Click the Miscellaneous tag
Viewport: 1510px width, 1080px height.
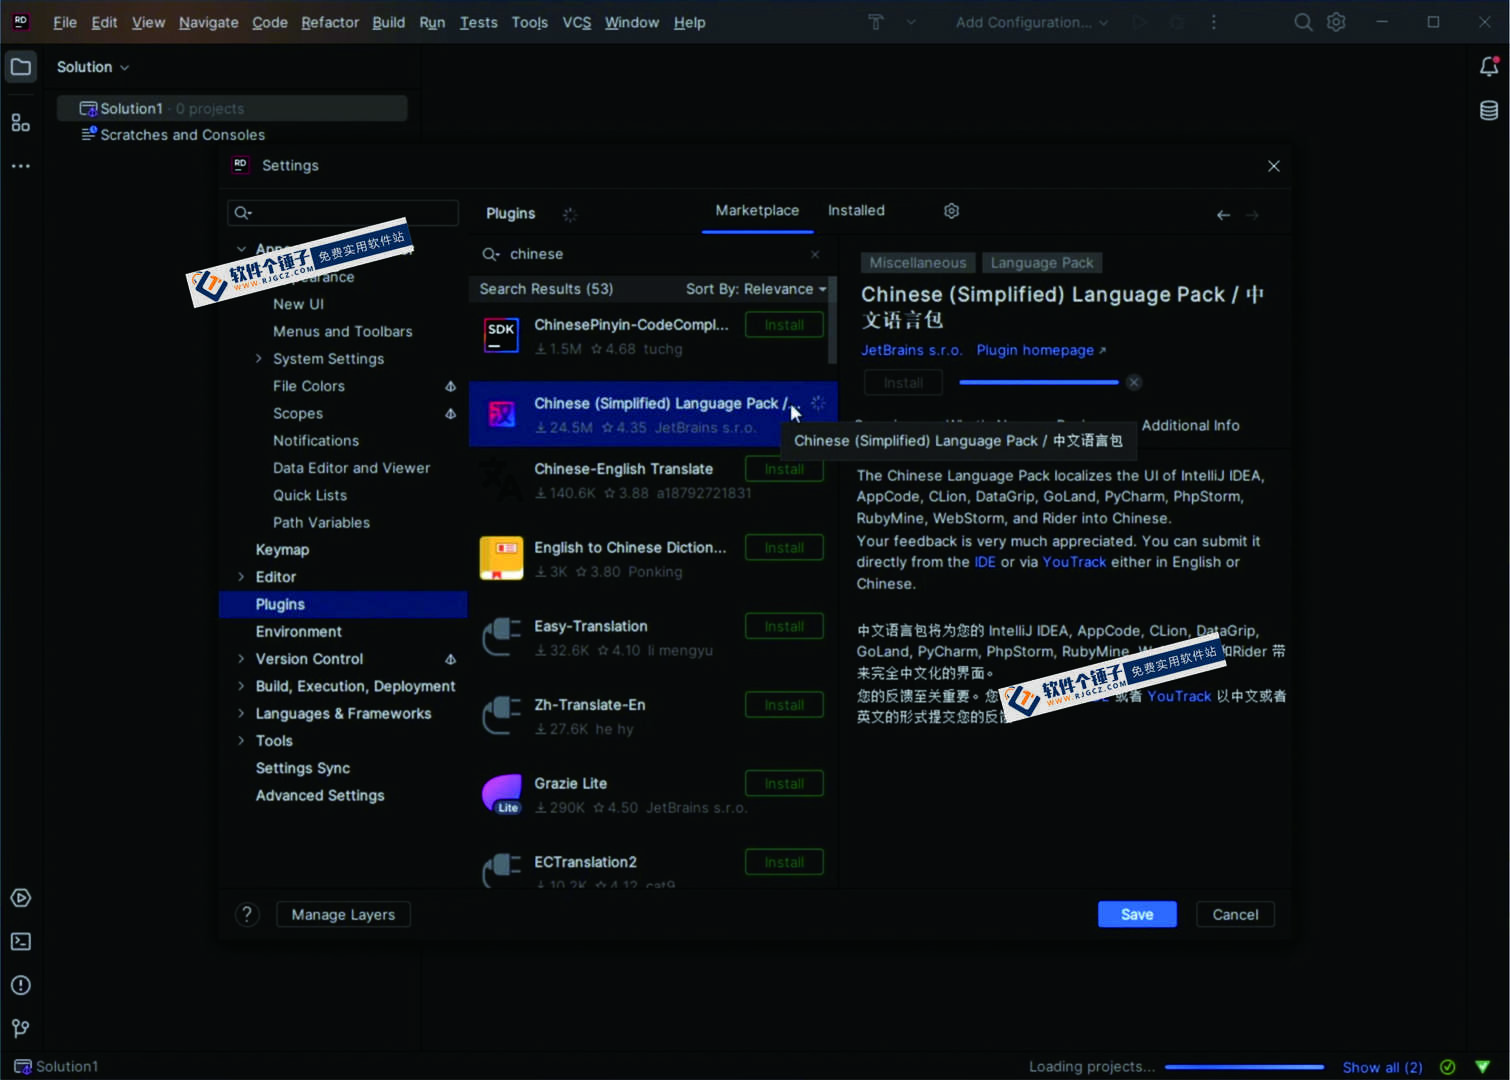(x=918, y=262)
